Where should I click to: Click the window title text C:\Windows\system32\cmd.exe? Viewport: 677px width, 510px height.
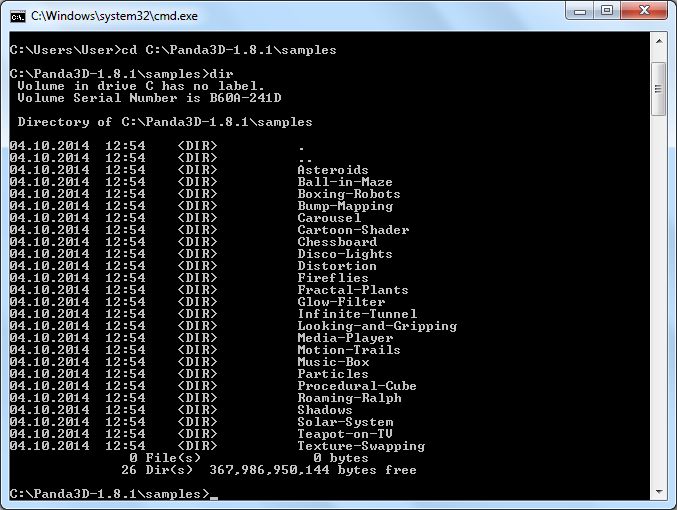[114, 16]
